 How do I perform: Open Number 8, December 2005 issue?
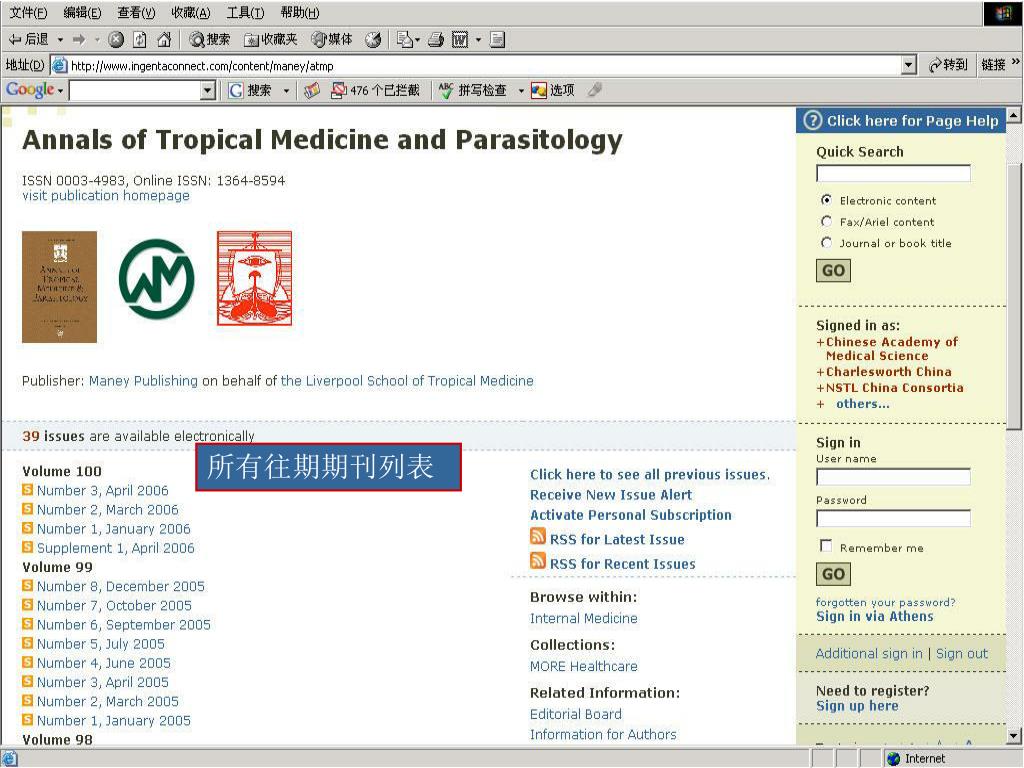(x=121, y=586)
